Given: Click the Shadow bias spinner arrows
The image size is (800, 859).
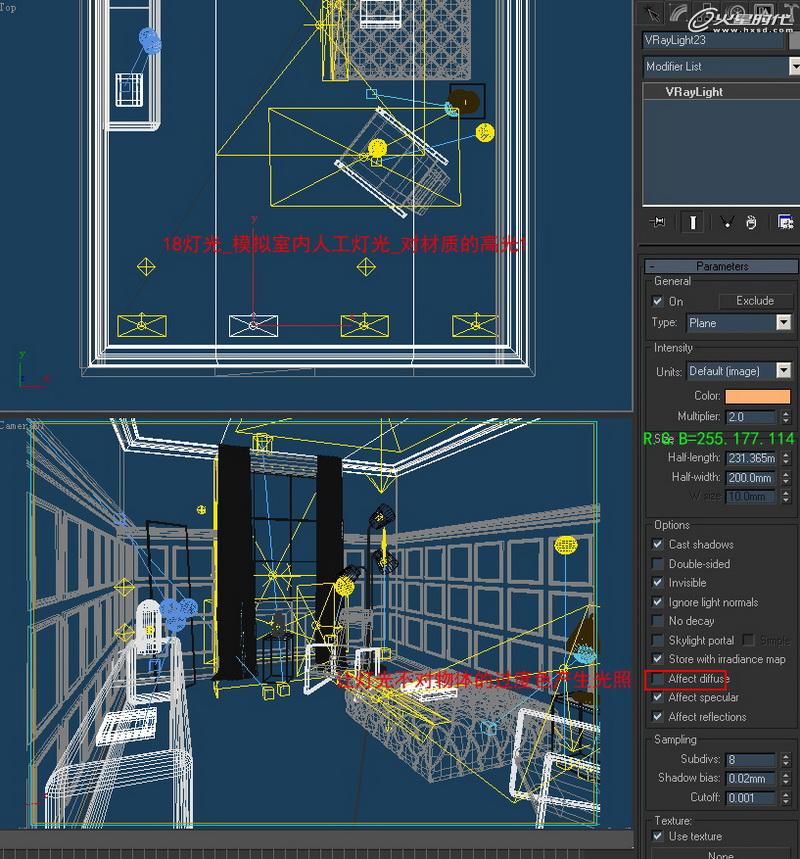Looking at the screenshot, I should pyautogui.click(x=786, y=778).
